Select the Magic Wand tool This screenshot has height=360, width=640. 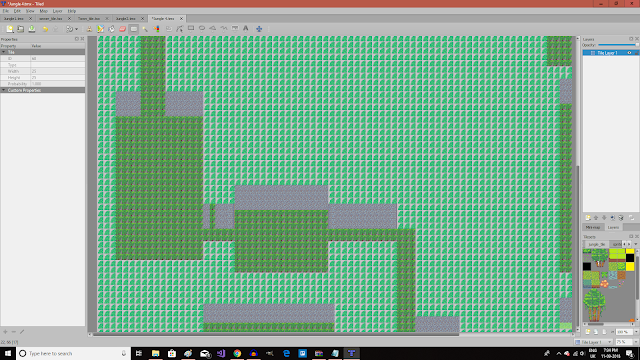click(145, 29)
